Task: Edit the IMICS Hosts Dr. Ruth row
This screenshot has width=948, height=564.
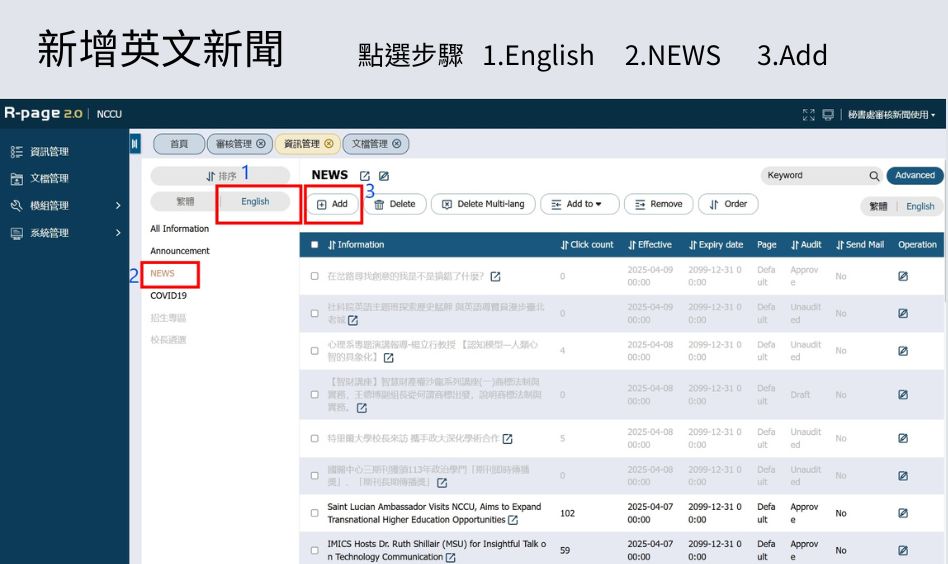Action: coord(903,551)
